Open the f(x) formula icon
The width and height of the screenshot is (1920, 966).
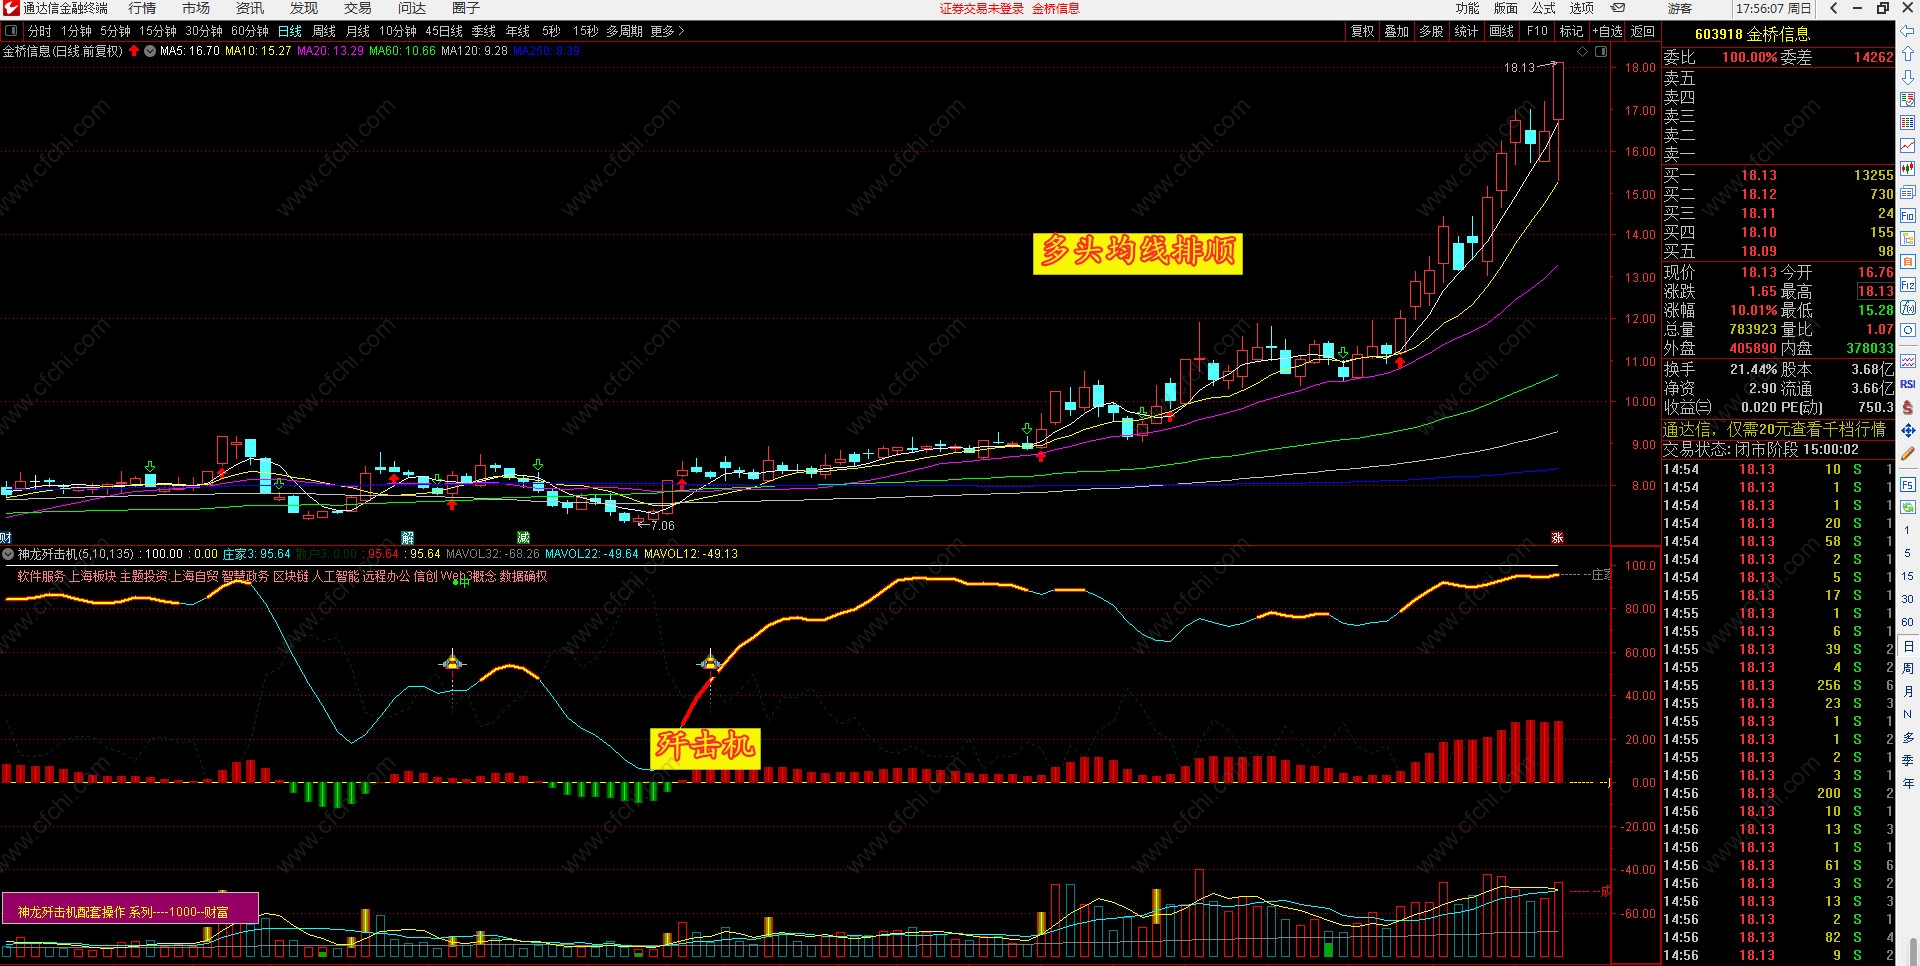tap(1908, 308)
